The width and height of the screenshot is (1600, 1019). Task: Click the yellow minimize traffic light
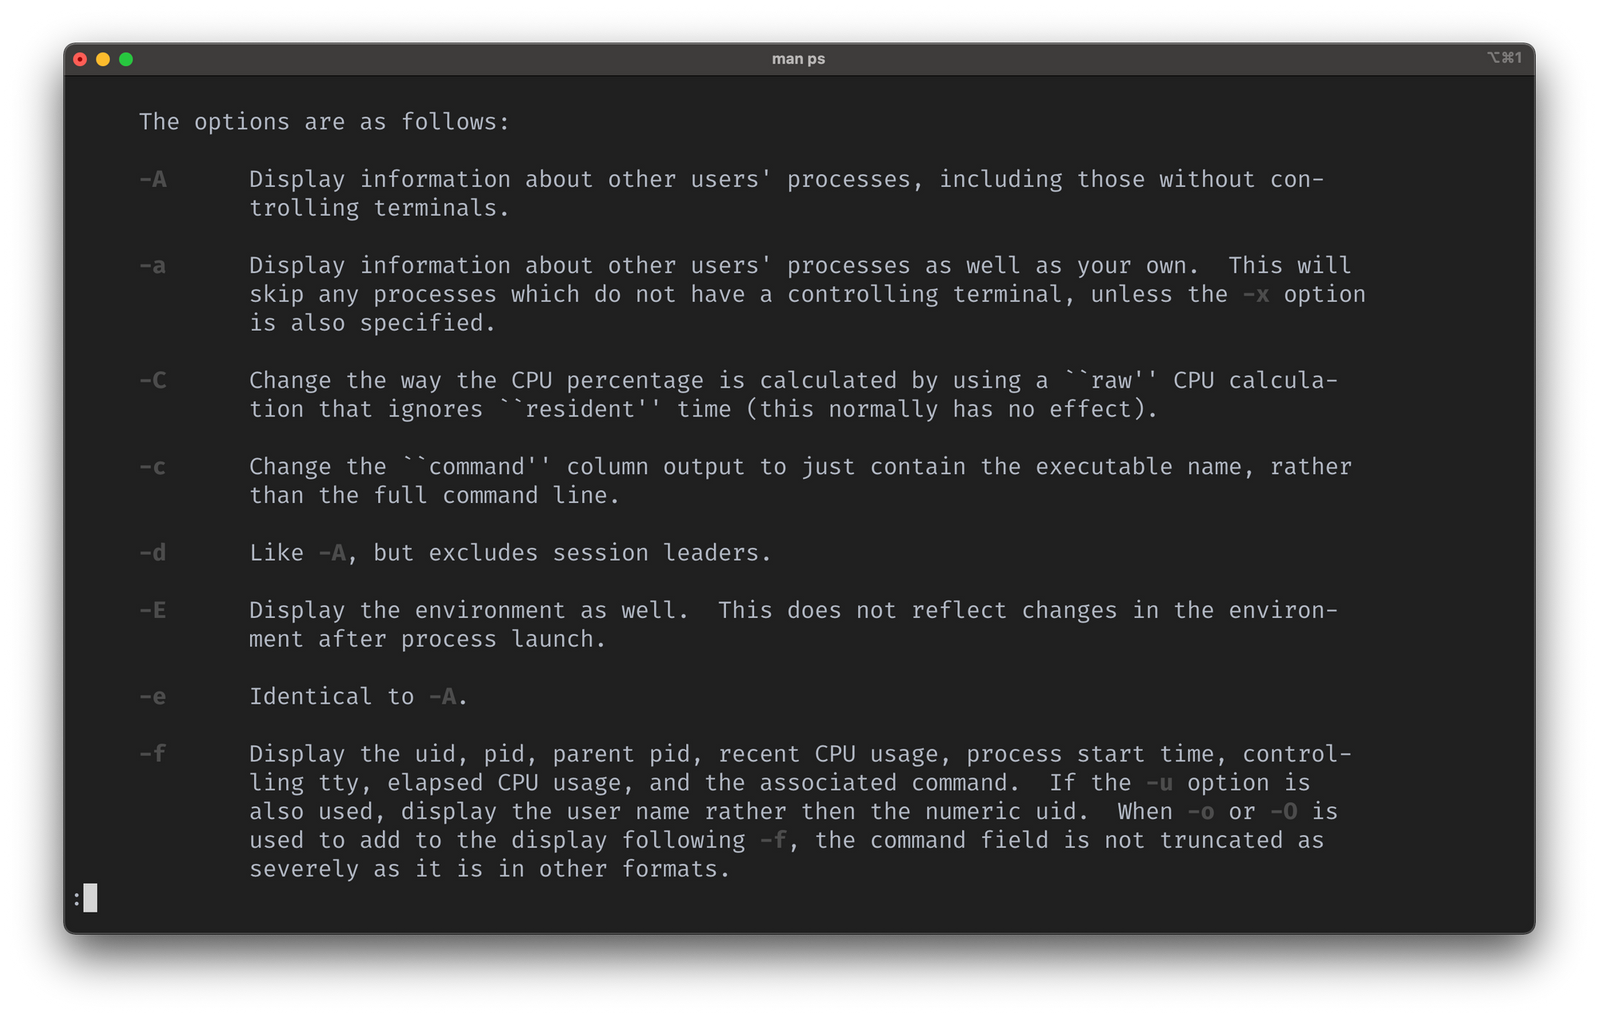tap(103, 59)
